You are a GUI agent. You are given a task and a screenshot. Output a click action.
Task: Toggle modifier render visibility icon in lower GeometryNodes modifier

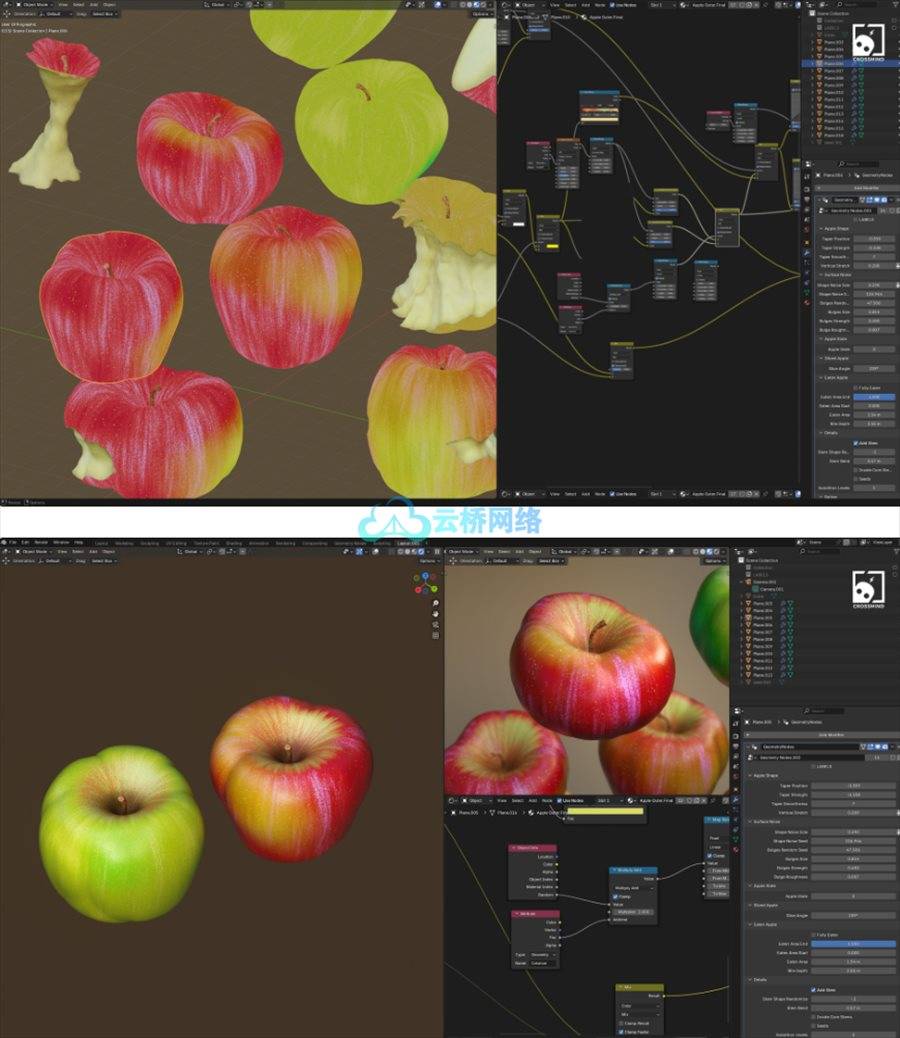(885, 747)
